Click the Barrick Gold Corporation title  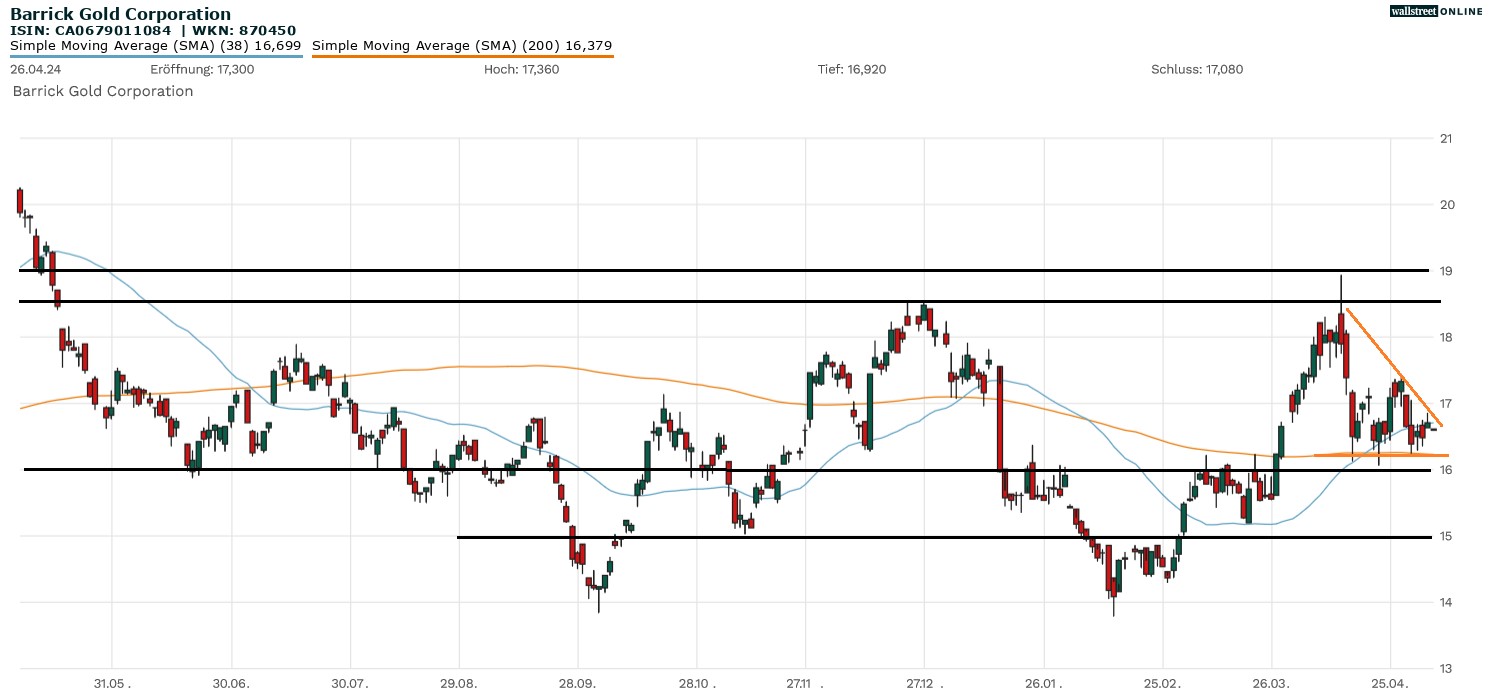120,14
